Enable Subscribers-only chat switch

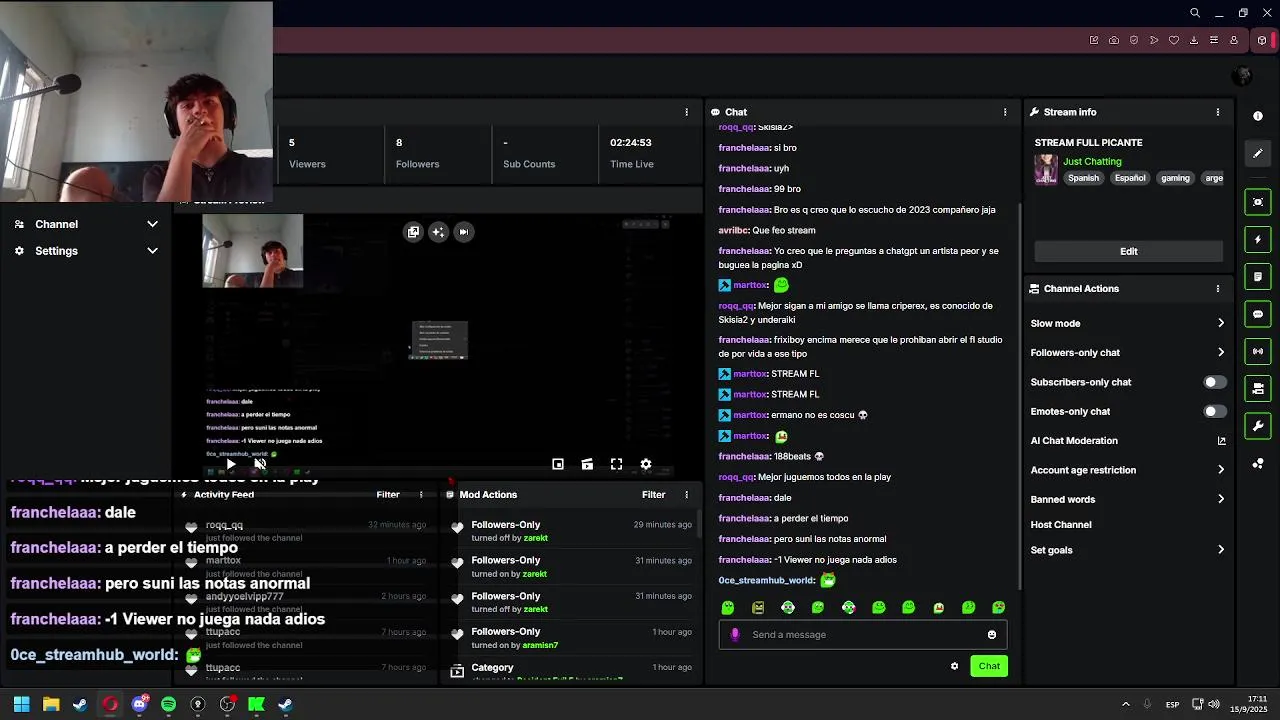coord(1214,382)
